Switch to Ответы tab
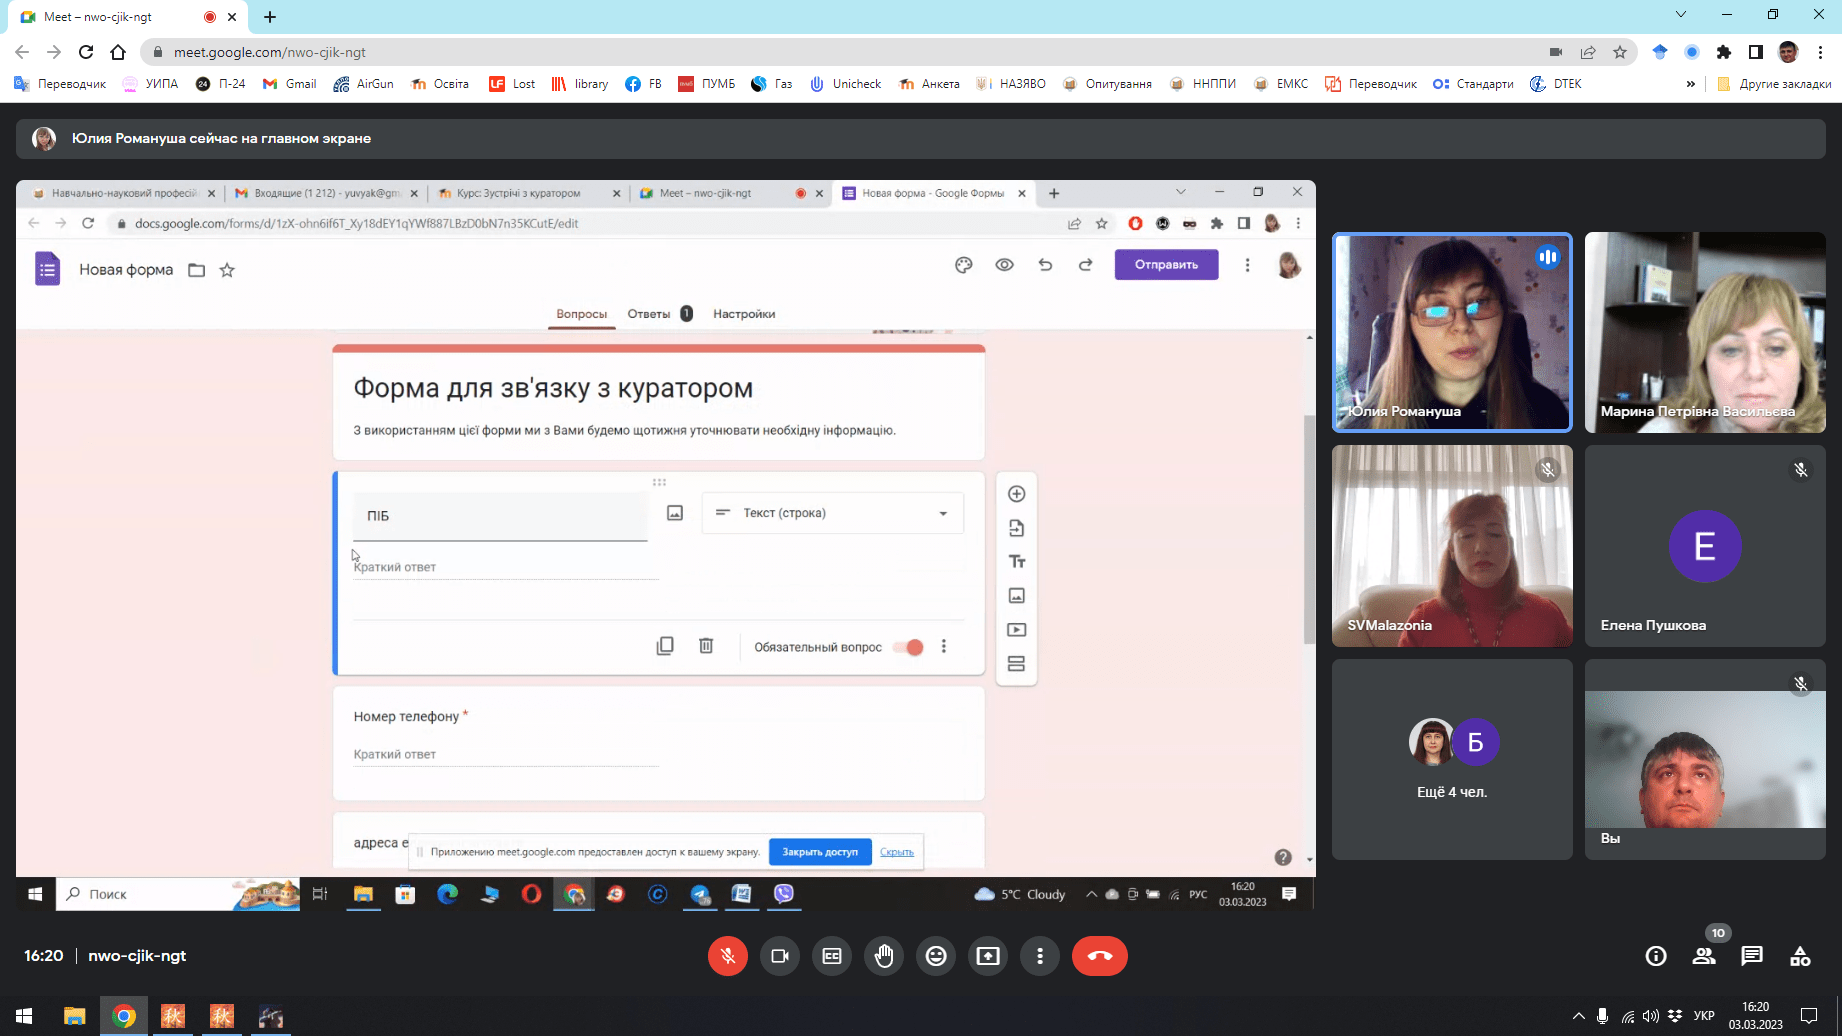 [x=649, y=314]
